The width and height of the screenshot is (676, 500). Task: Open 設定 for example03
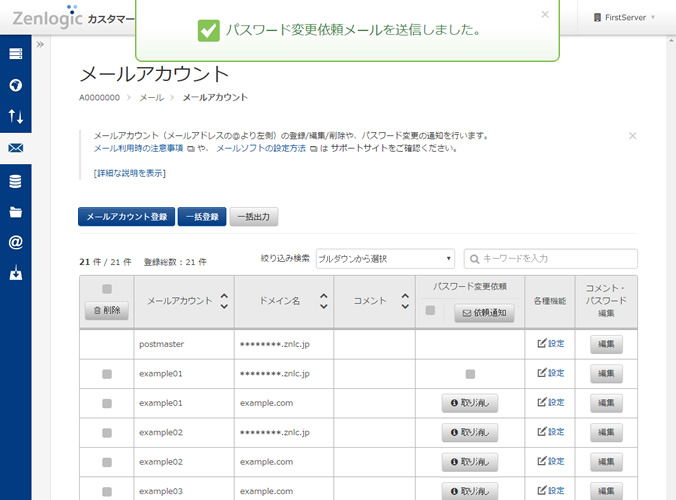point(551,491)
